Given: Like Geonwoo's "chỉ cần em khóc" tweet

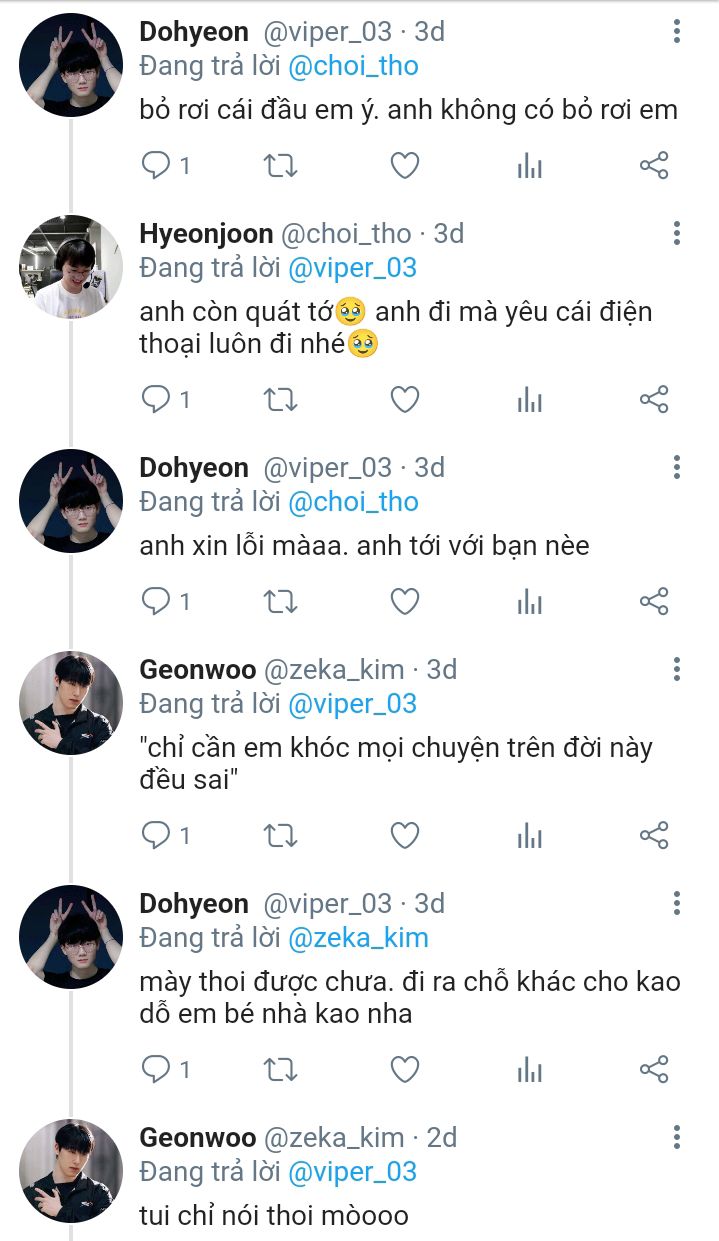Looking at the screenshot, I should pos(404,835).
